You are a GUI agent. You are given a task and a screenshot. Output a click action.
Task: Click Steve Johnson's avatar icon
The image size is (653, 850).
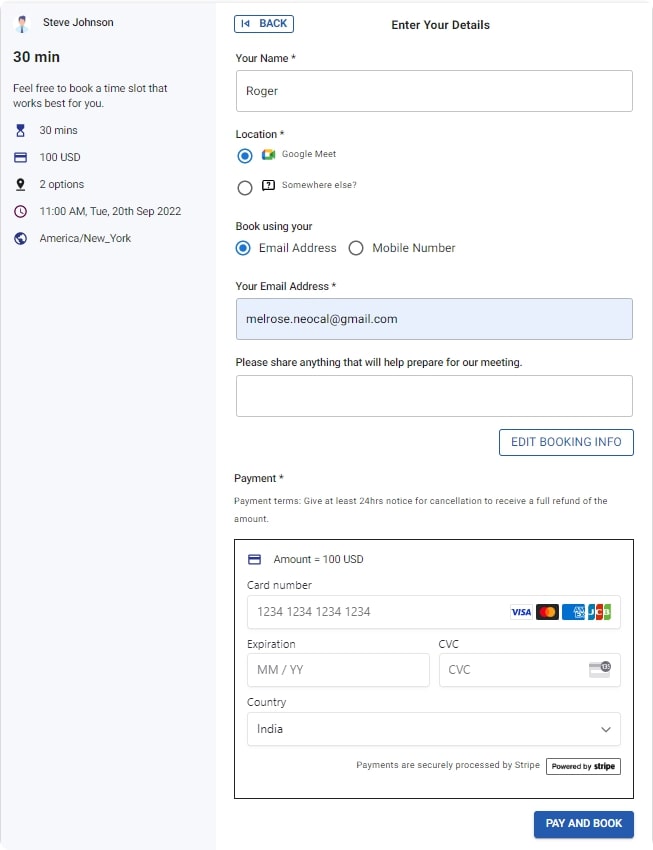[x=22, y=23]
